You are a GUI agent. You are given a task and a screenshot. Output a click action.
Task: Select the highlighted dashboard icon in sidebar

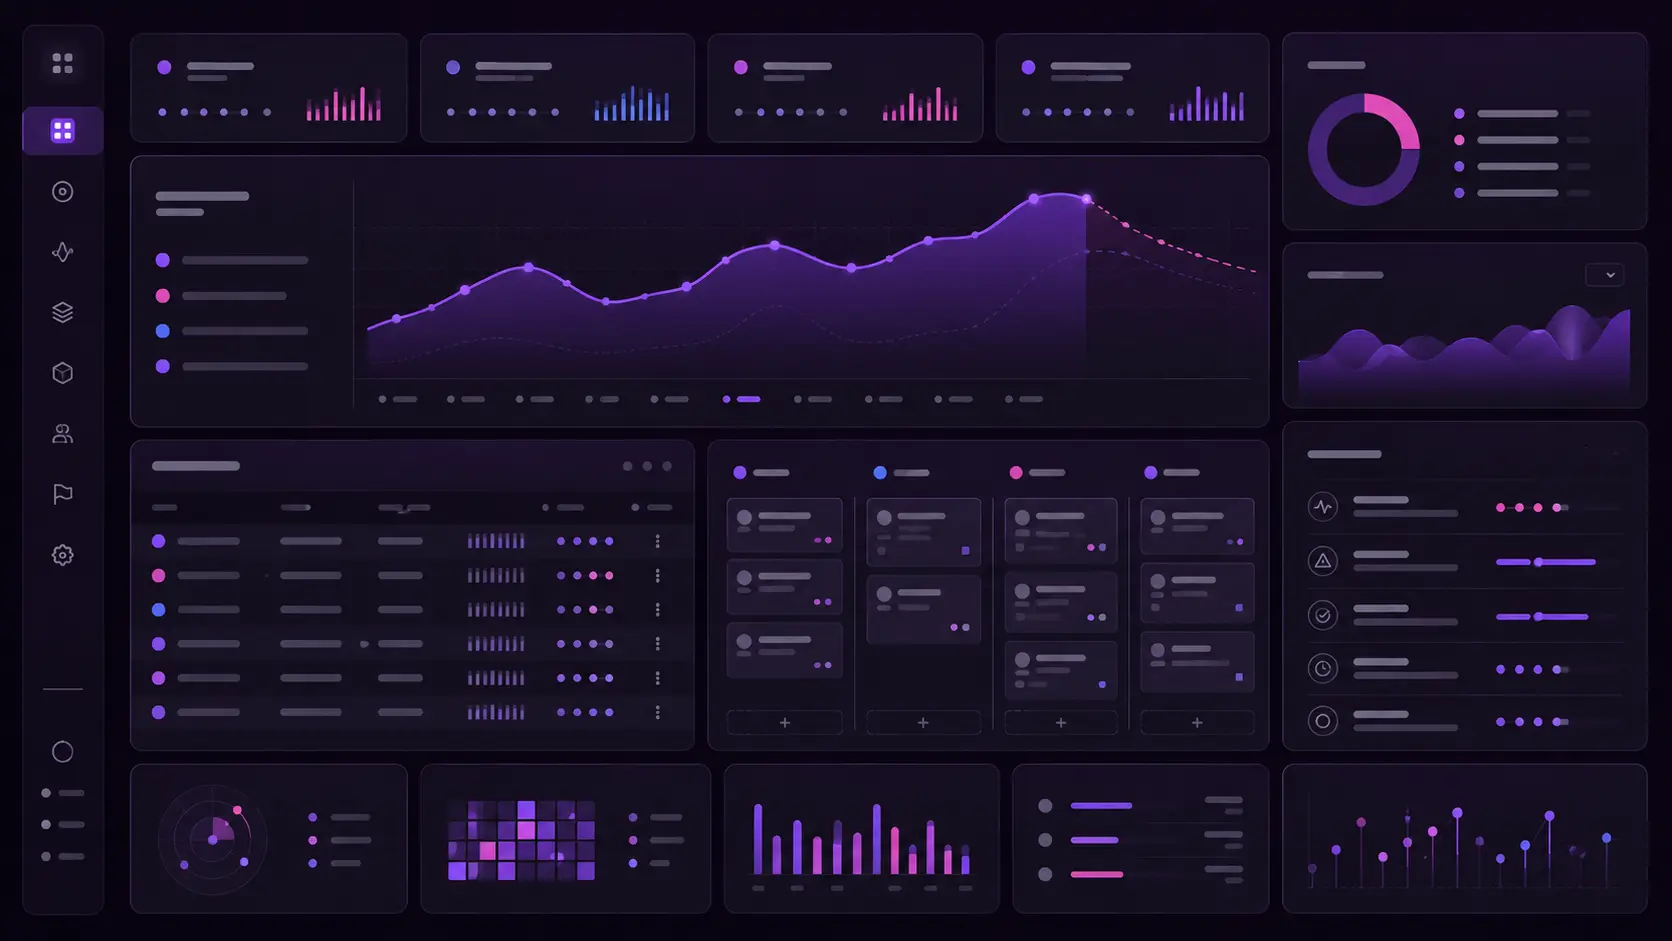point(63,131)
